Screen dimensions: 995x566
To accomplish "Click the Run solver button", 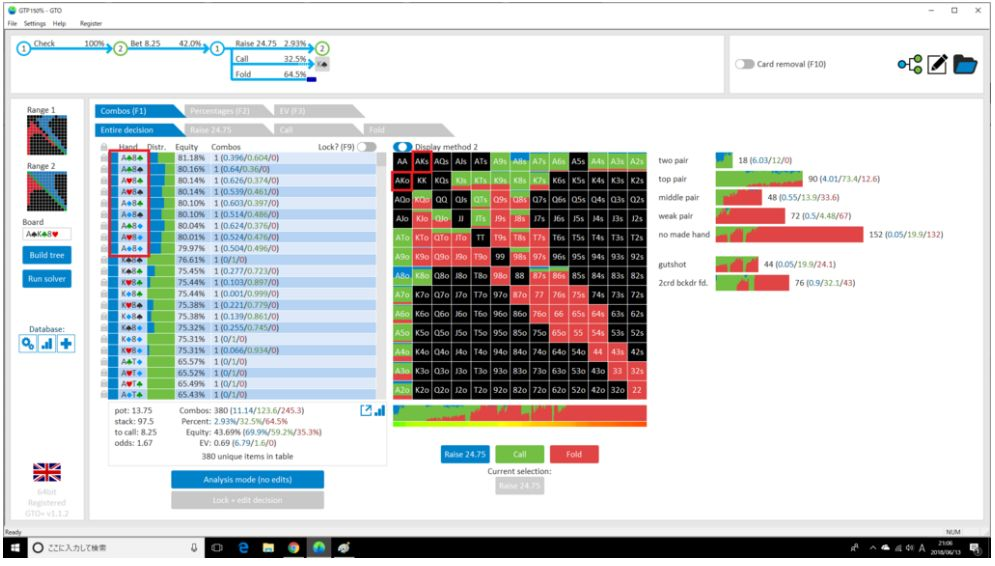I will tap(46, 279).
